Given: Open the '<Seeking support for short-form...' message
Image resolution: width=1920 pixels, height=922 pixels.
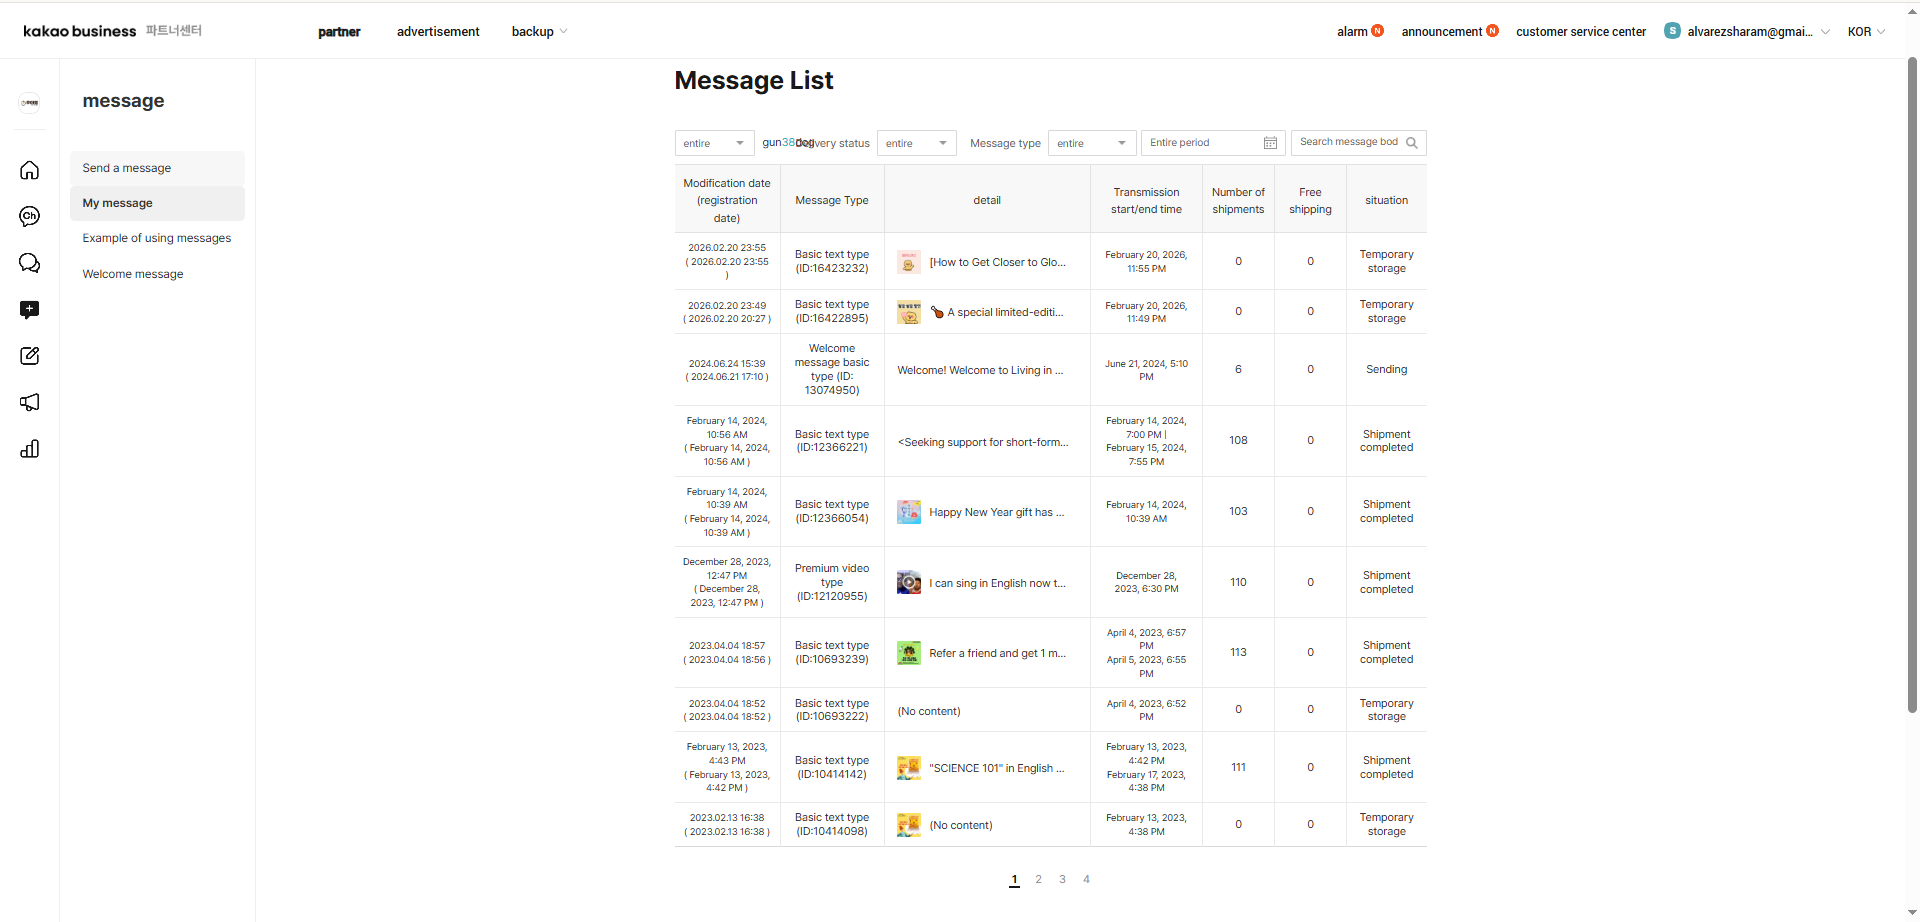Looking at the screenshot, I should tap(983, 442).
